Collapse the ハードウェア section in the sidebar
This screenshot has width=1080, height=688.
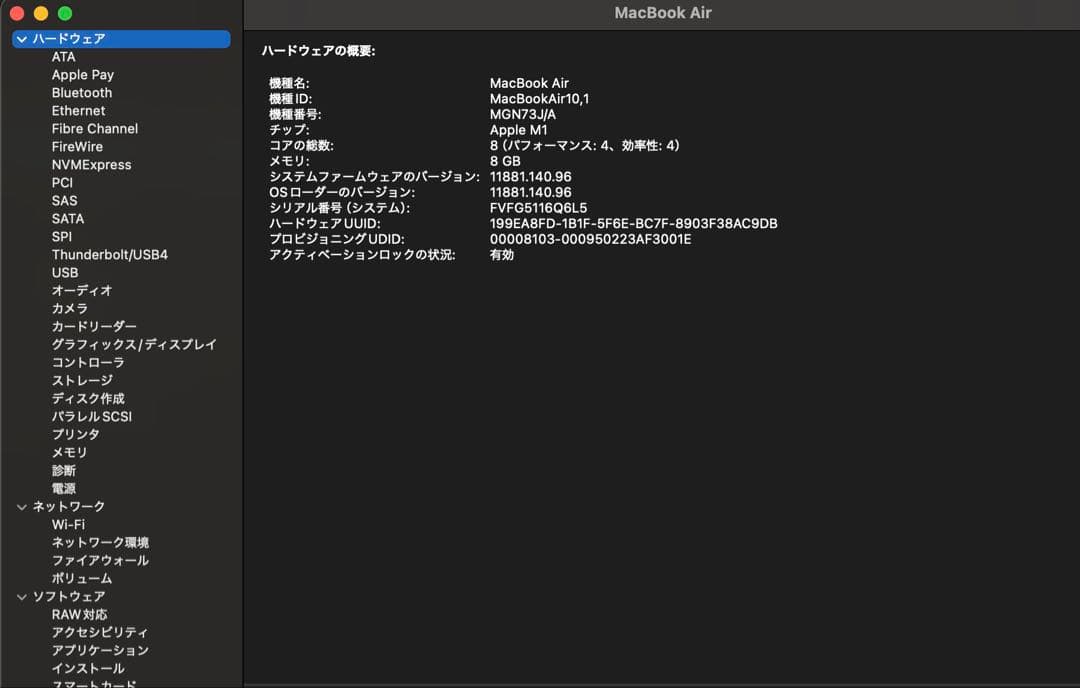point(22,38)
